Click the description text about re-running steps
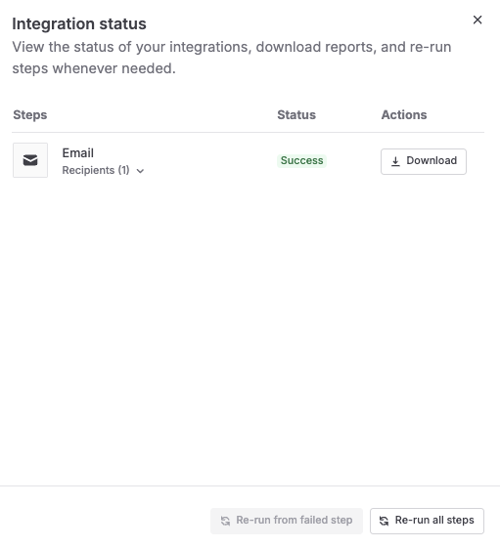The image size is (500, 548). click(232, 58)
